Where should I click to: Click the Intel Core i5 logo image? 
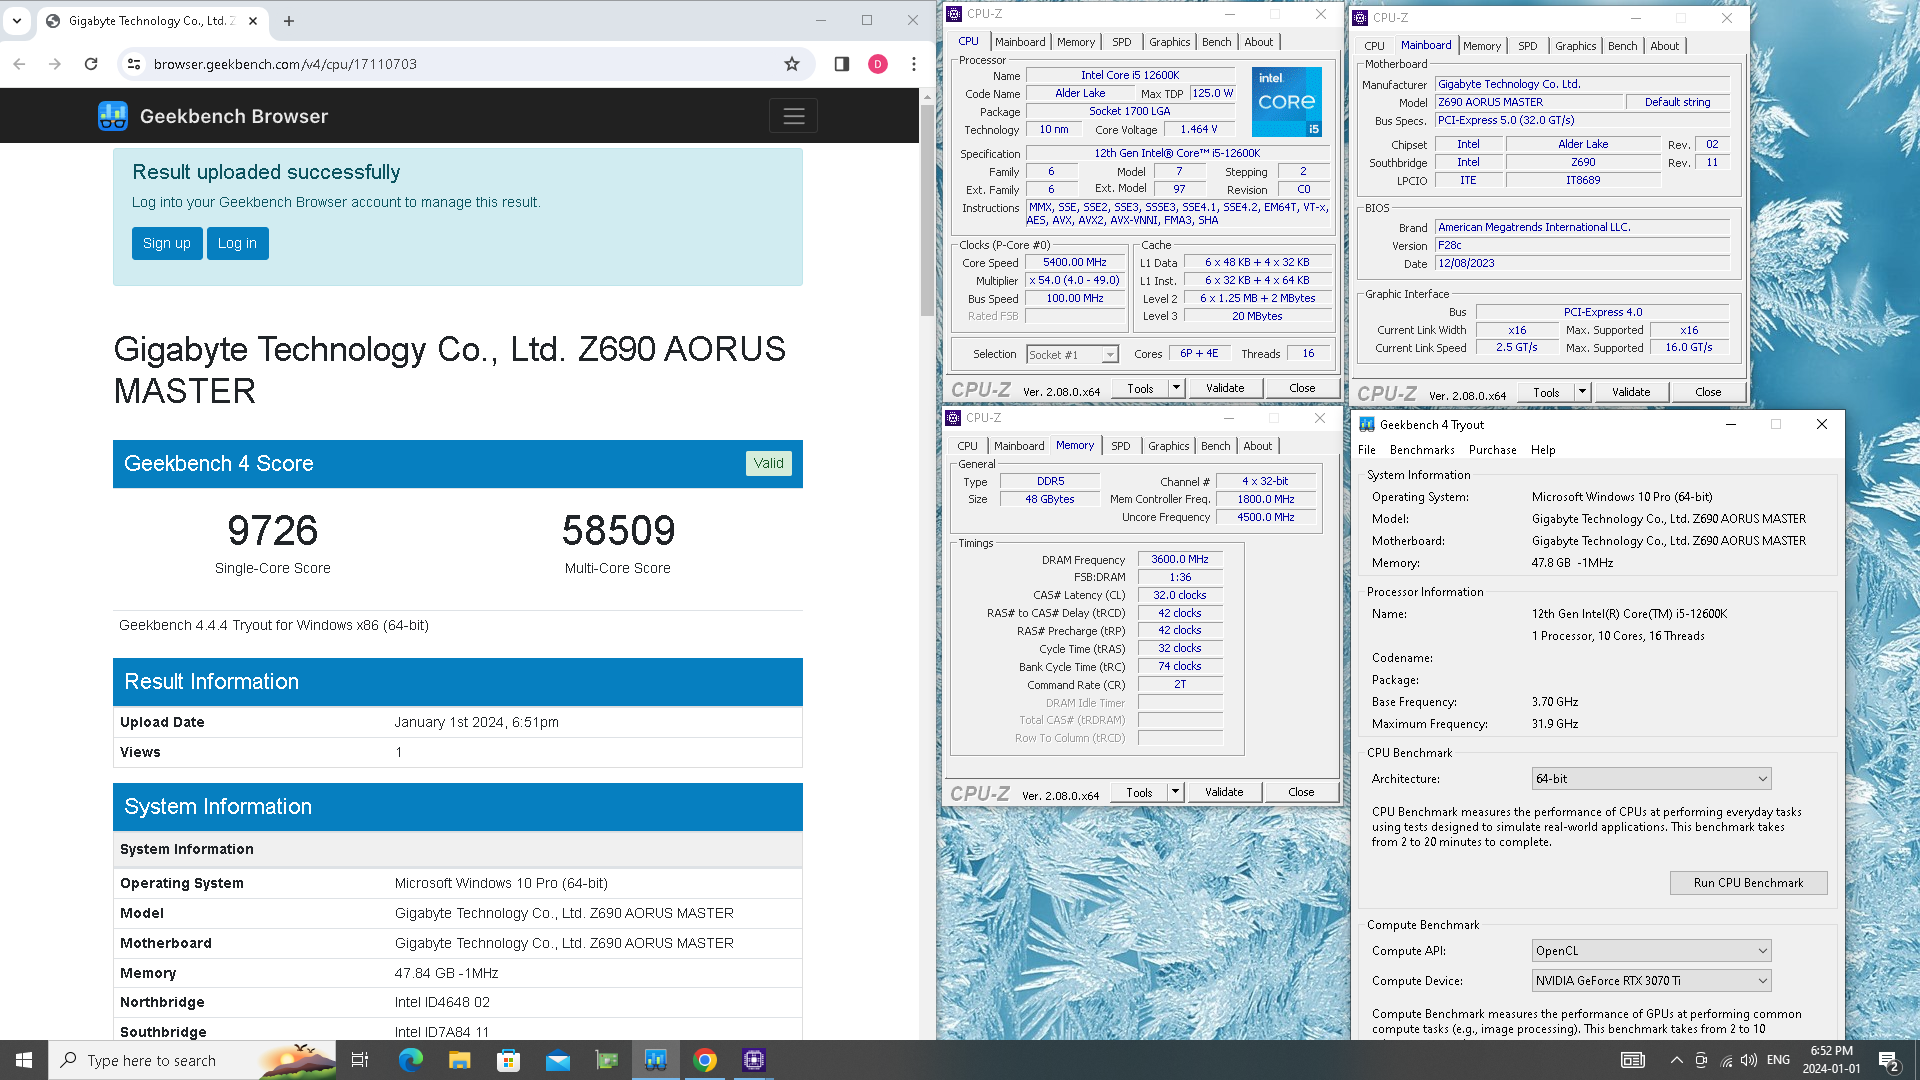click(1287, 102)
